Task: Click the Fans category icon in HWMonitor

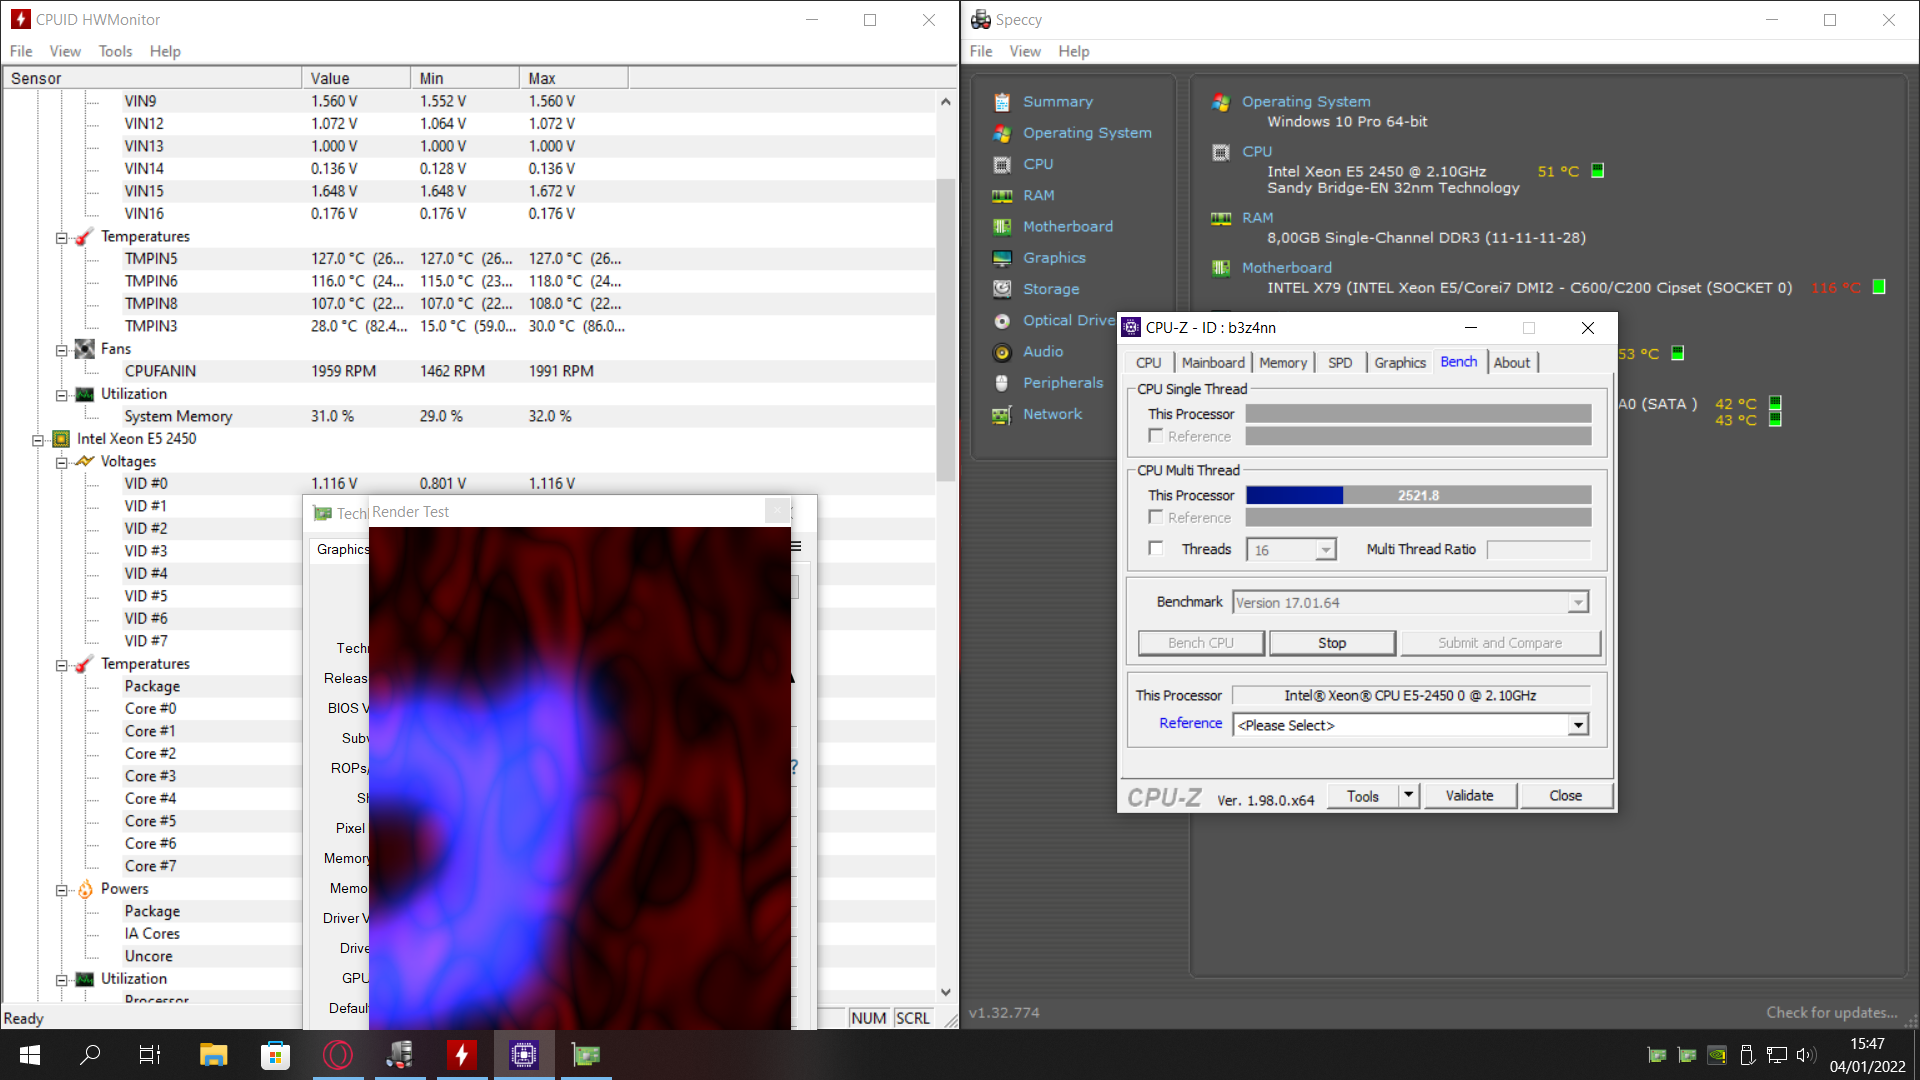Action: pos(85,349)
